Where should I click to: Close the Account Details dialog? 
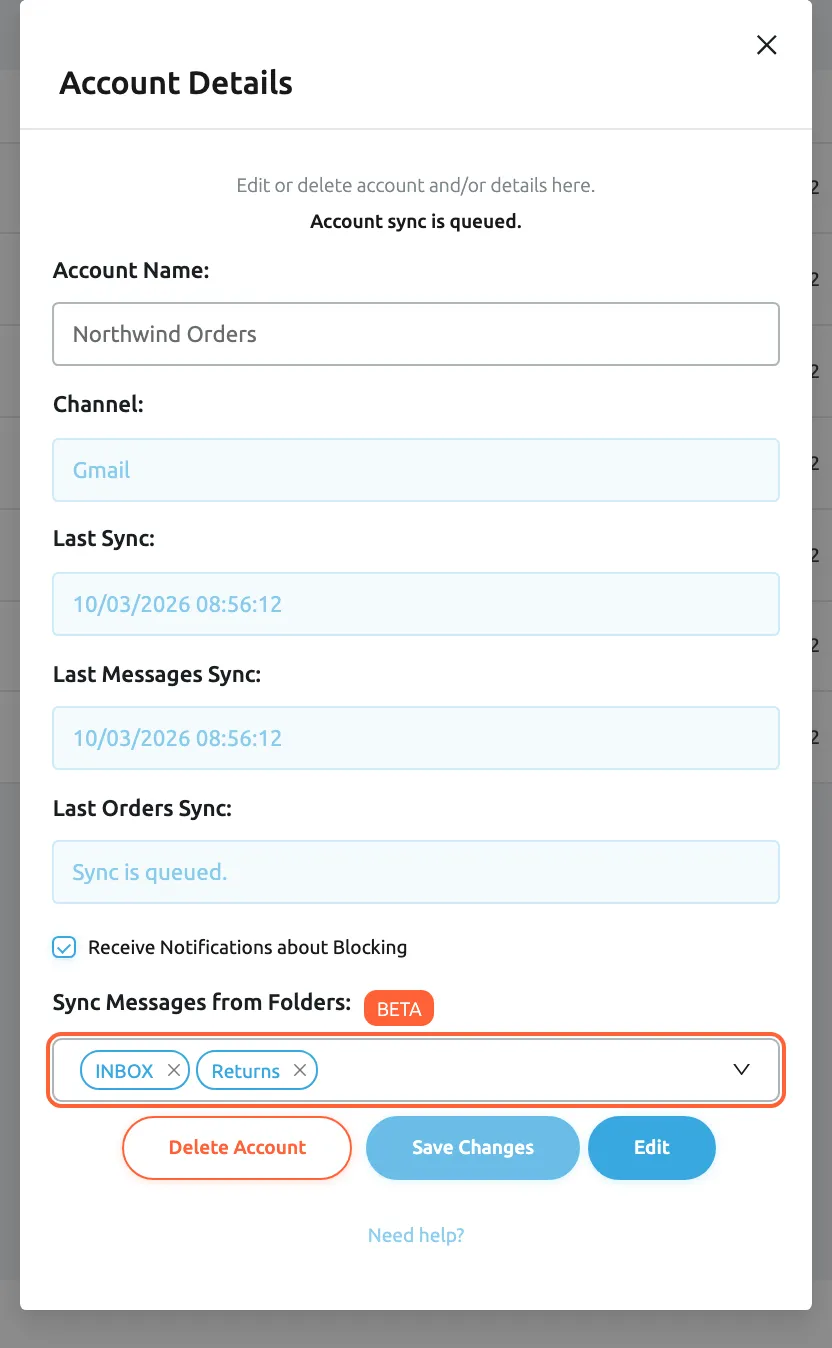pos(767,45)
